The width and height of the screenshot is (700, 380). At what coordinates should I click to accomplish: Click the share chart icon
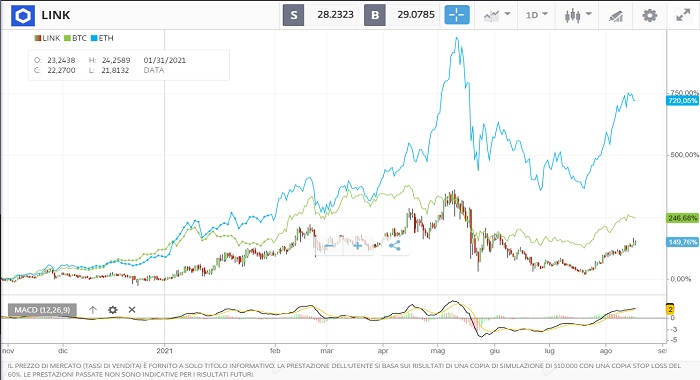(395, 246)
